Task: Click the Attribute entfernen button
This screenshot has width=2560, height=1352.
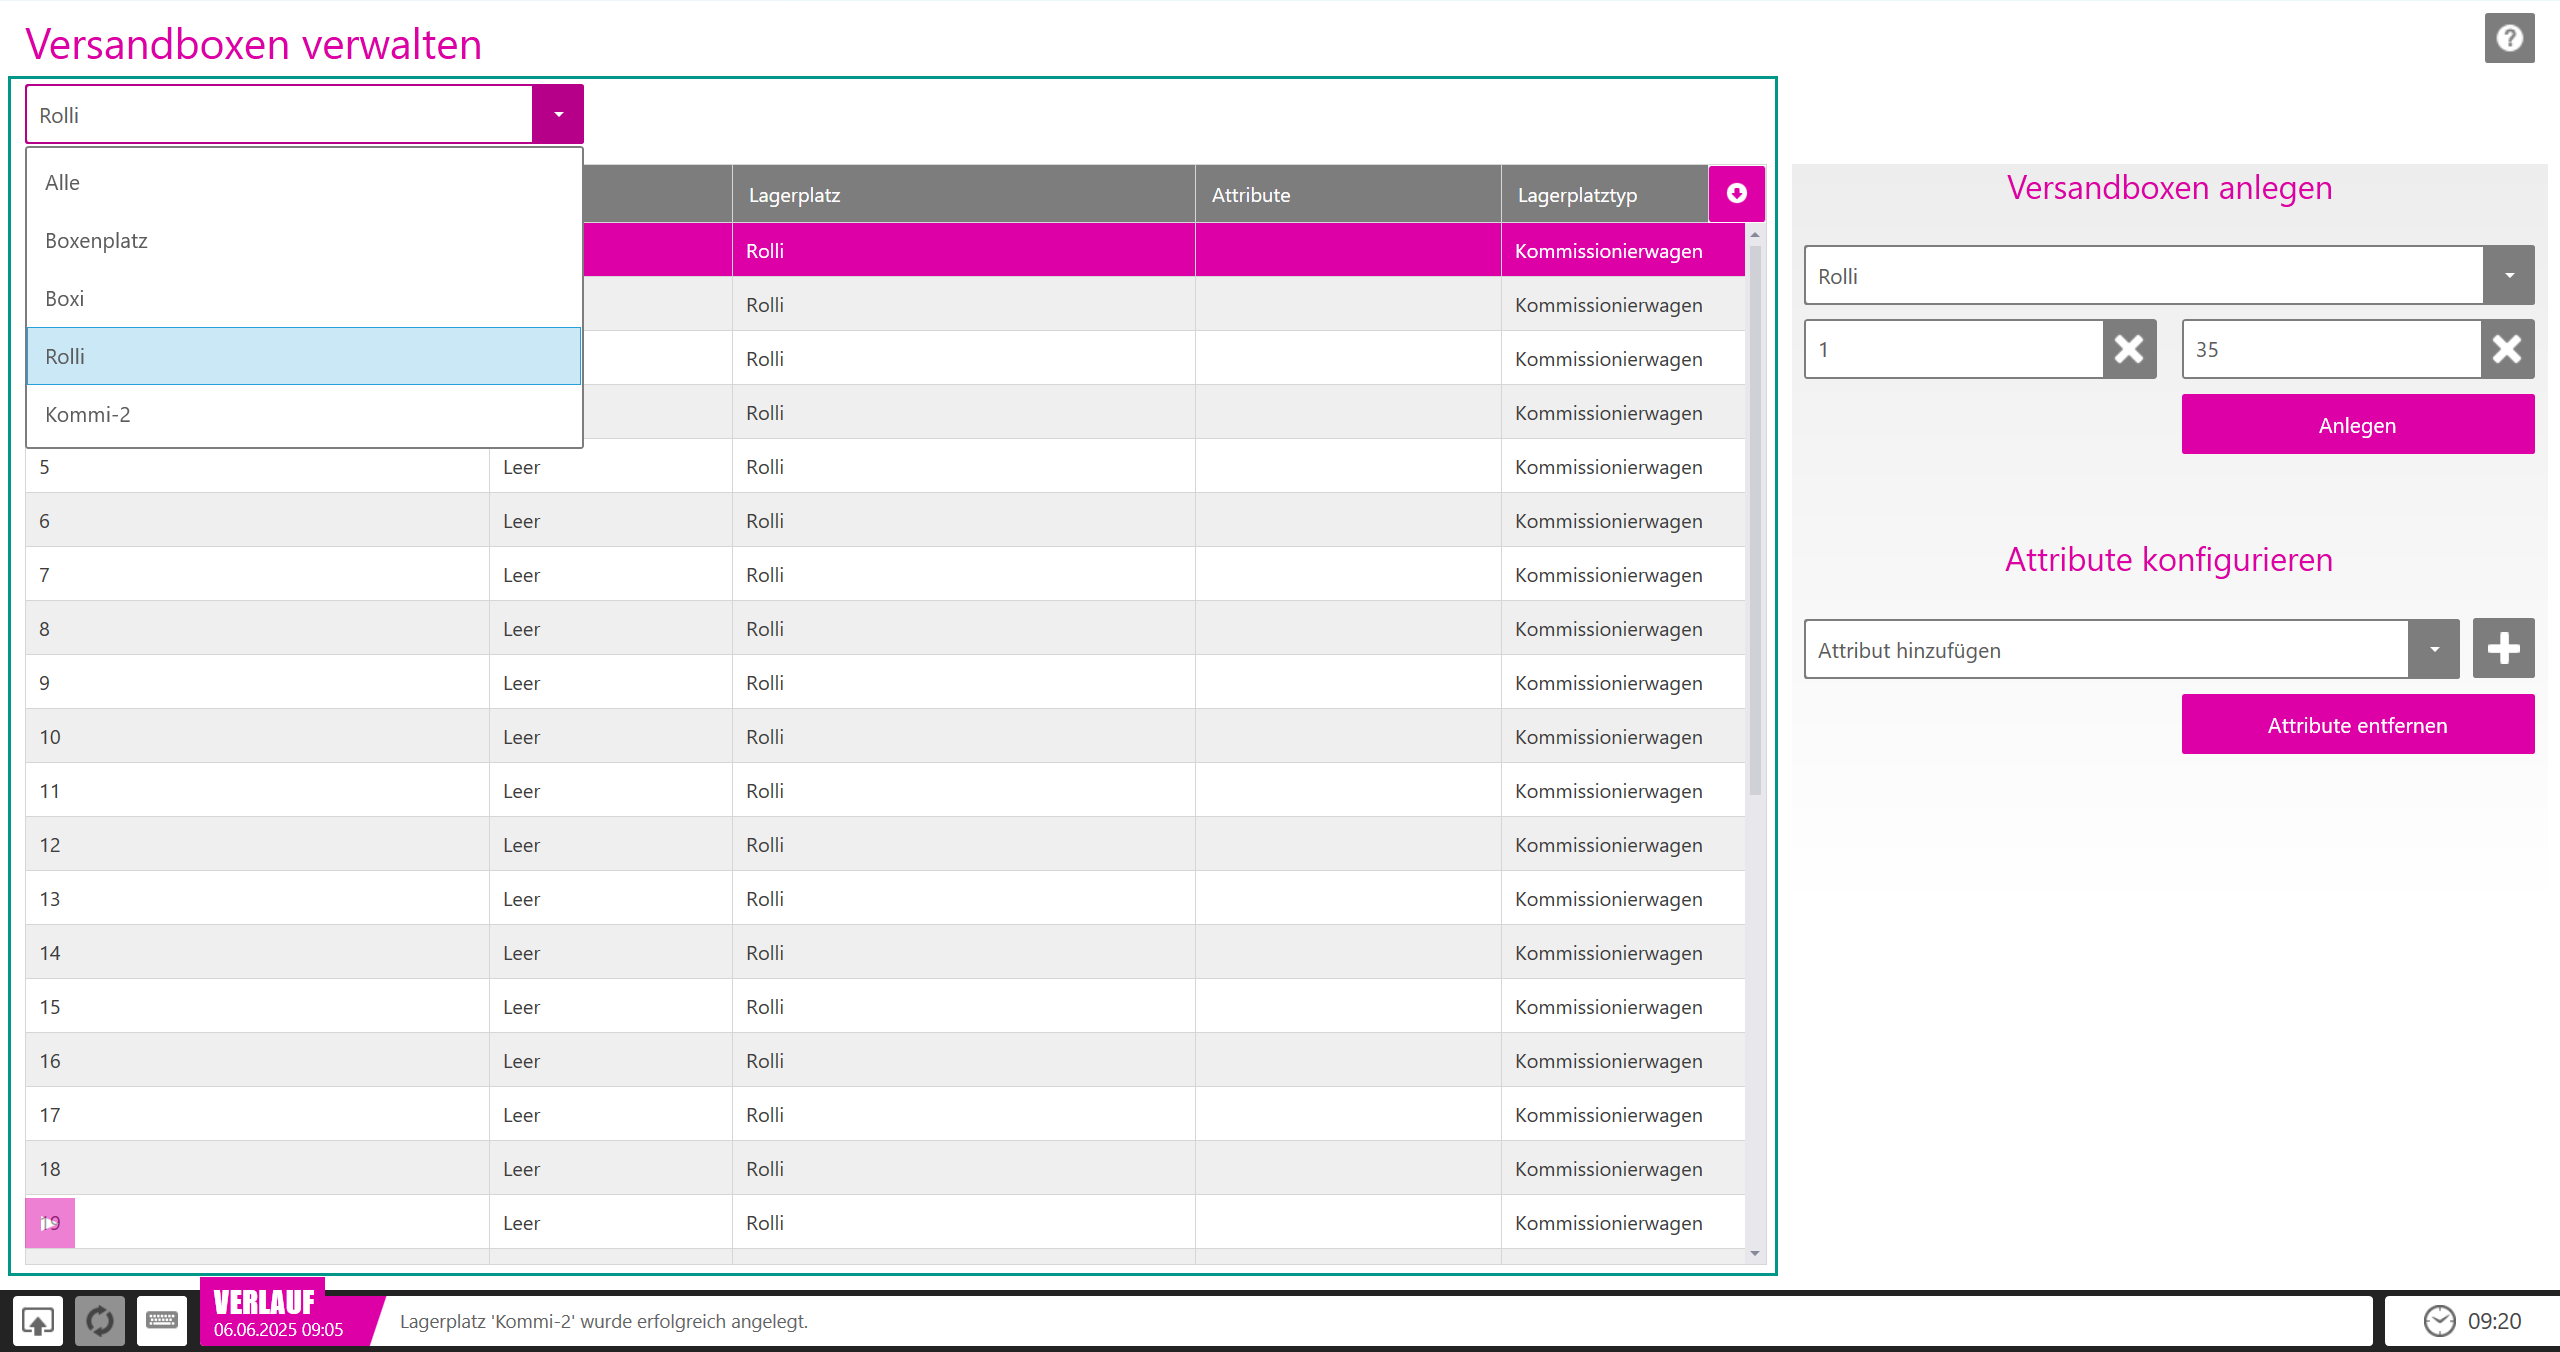Action: tap(2357, 725)
